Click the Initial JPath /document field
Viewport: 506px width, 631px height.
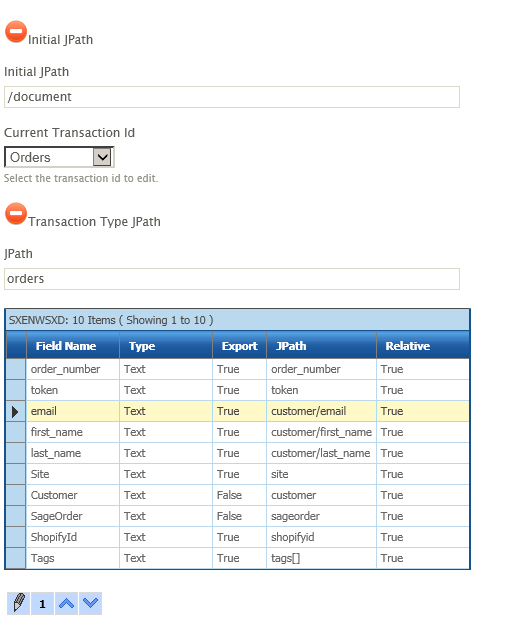232,97
